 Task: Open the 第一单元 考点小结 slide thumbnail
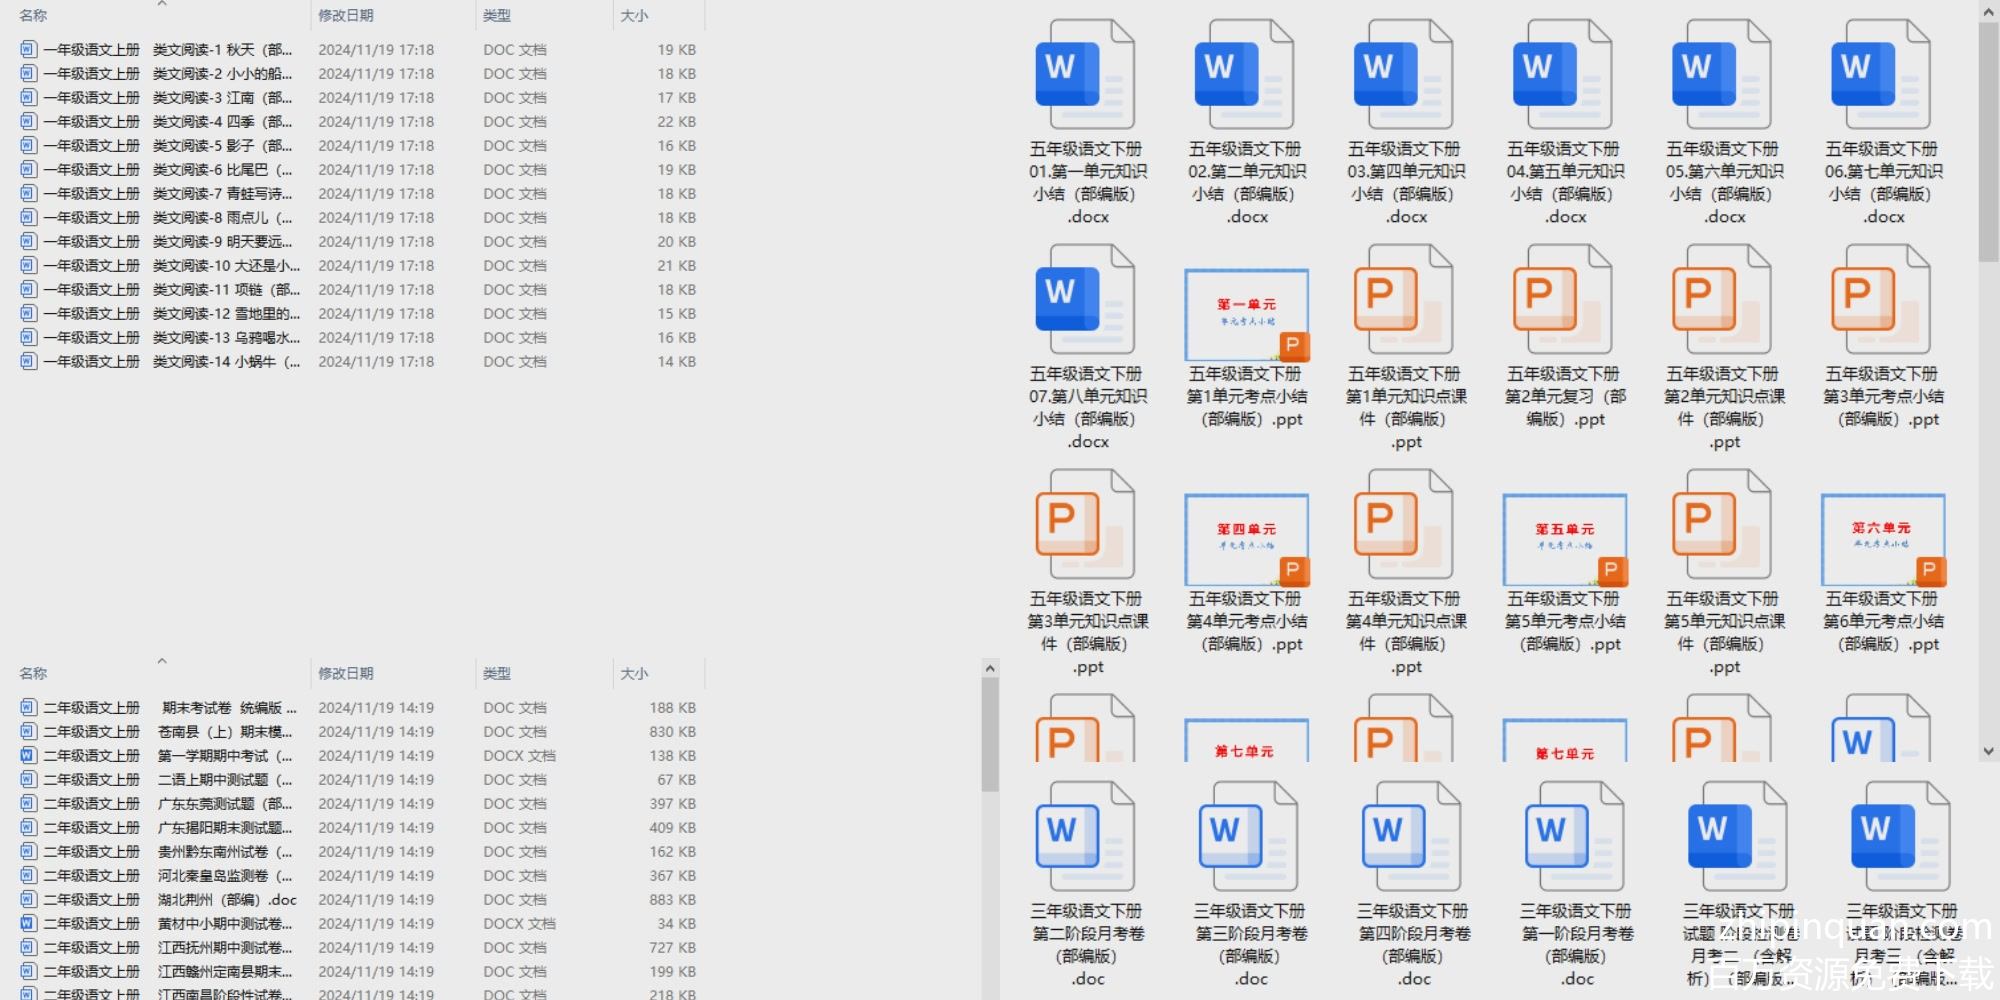point(1246,314)
